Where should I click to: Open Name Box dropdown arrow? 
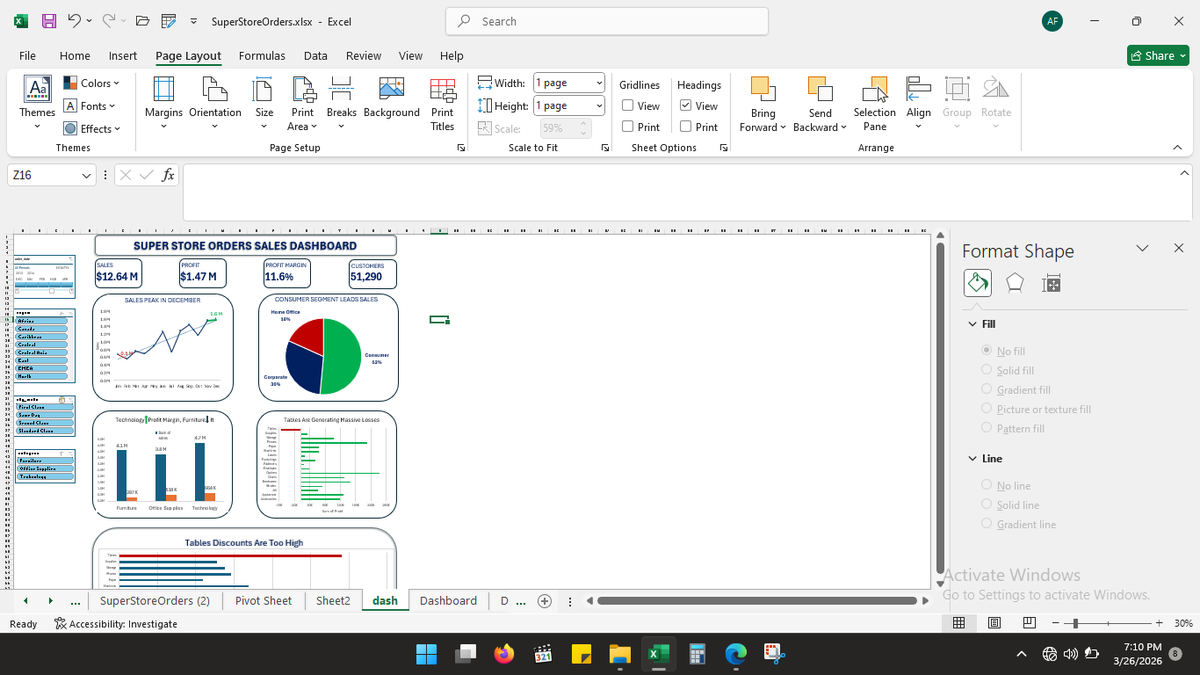coord(88,175)
